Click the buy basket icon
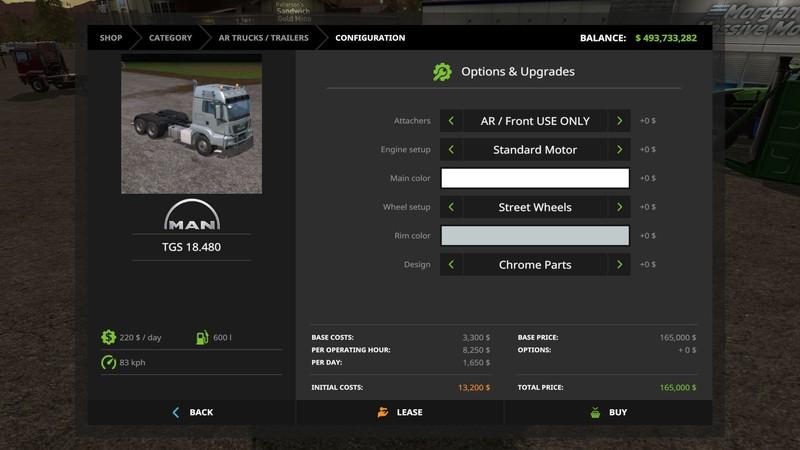 point(594,412)
